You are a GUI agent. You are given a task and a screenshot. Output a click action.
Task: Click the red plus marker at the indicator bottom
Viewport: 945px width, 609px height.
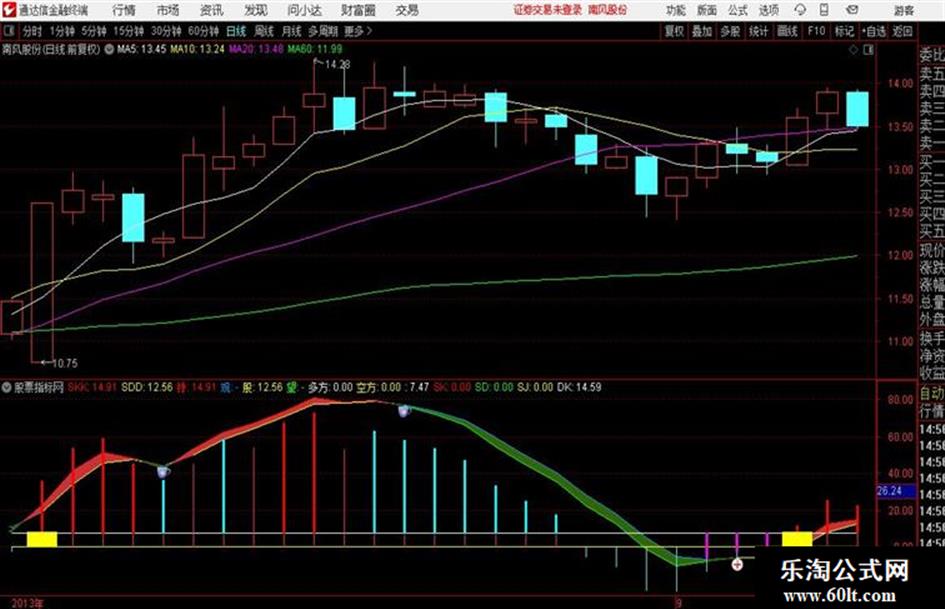pyautogui.click(x=737, y=564)
